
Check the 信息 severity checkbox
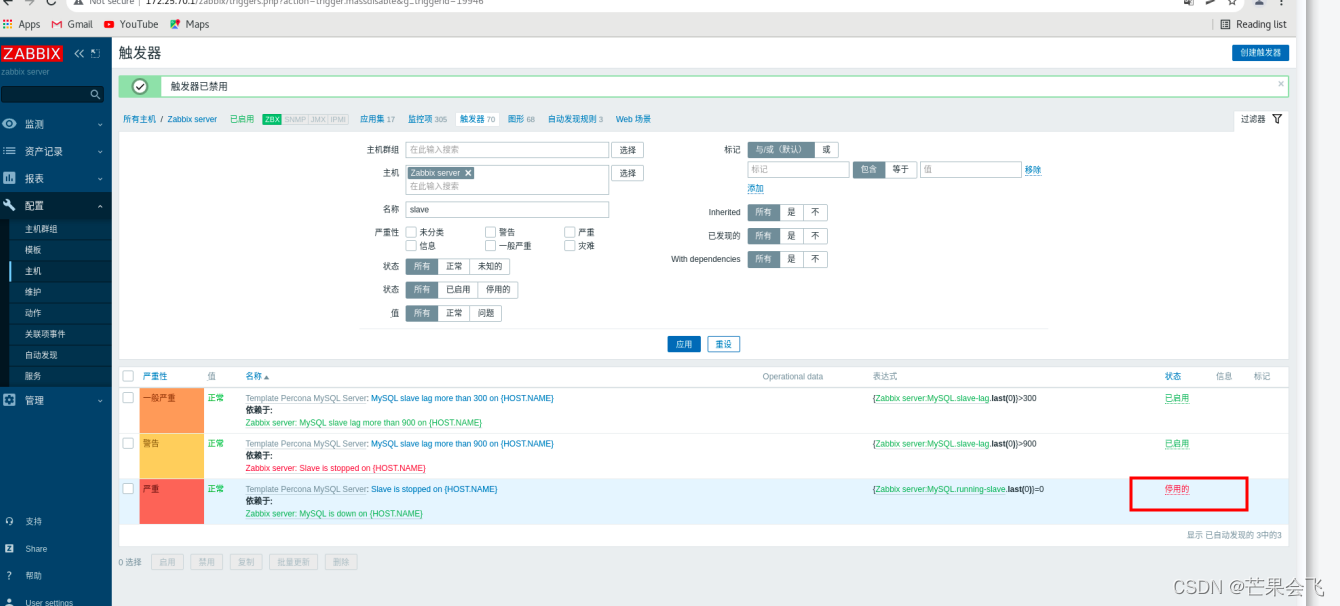coord(411,245)
